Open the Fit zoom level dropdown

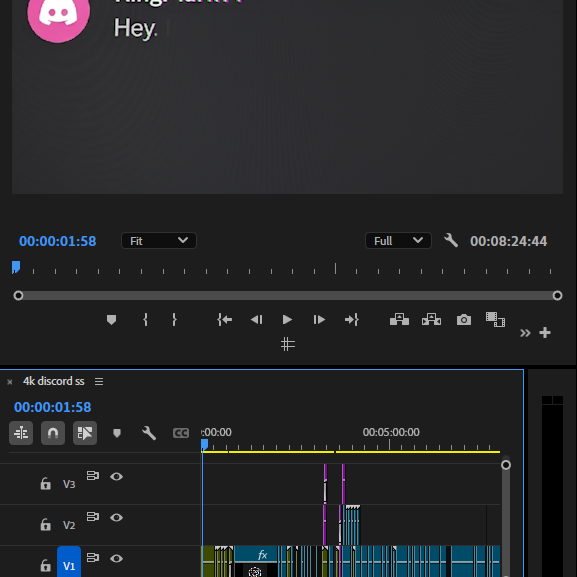(x=159, y=241)
